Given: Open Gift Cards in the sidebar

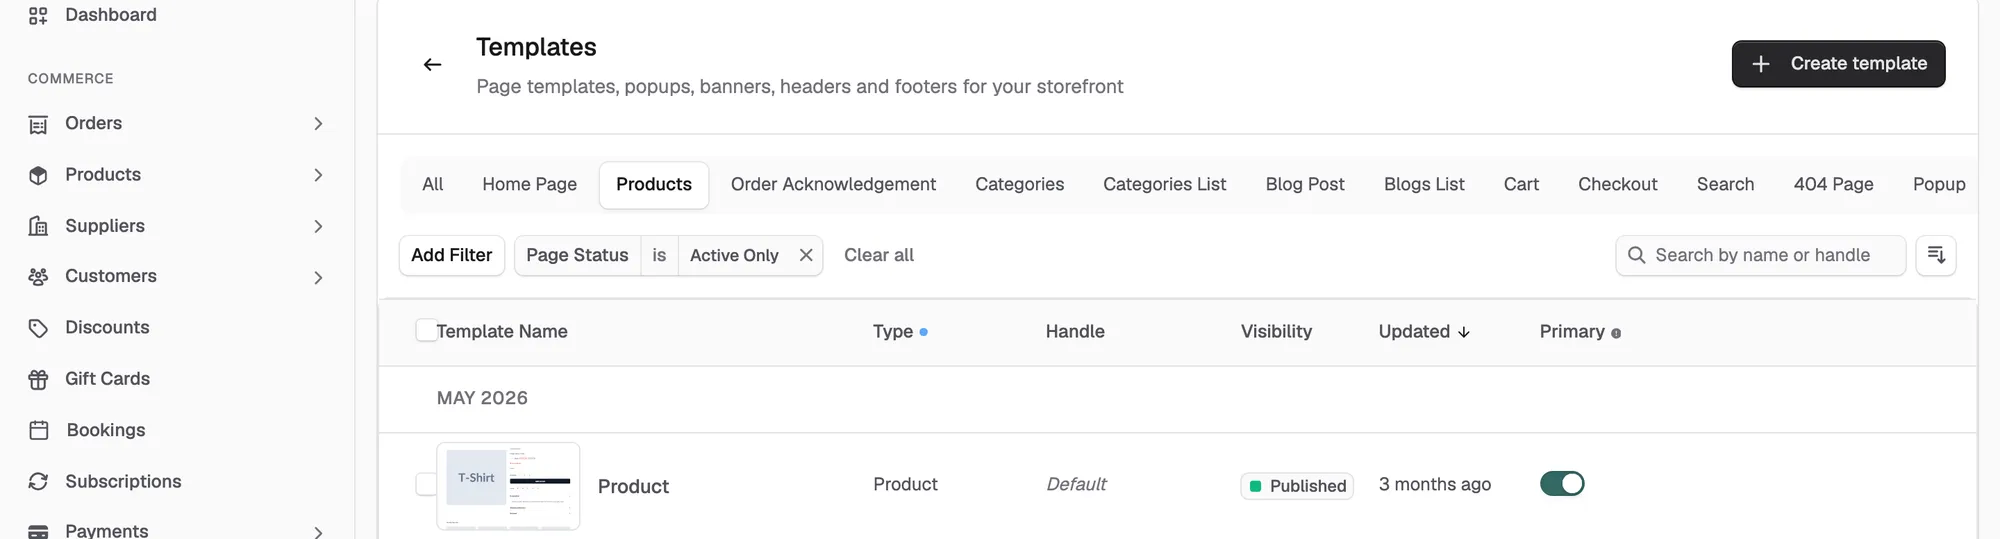Looking at the screenshot, I should coord(107,379).
